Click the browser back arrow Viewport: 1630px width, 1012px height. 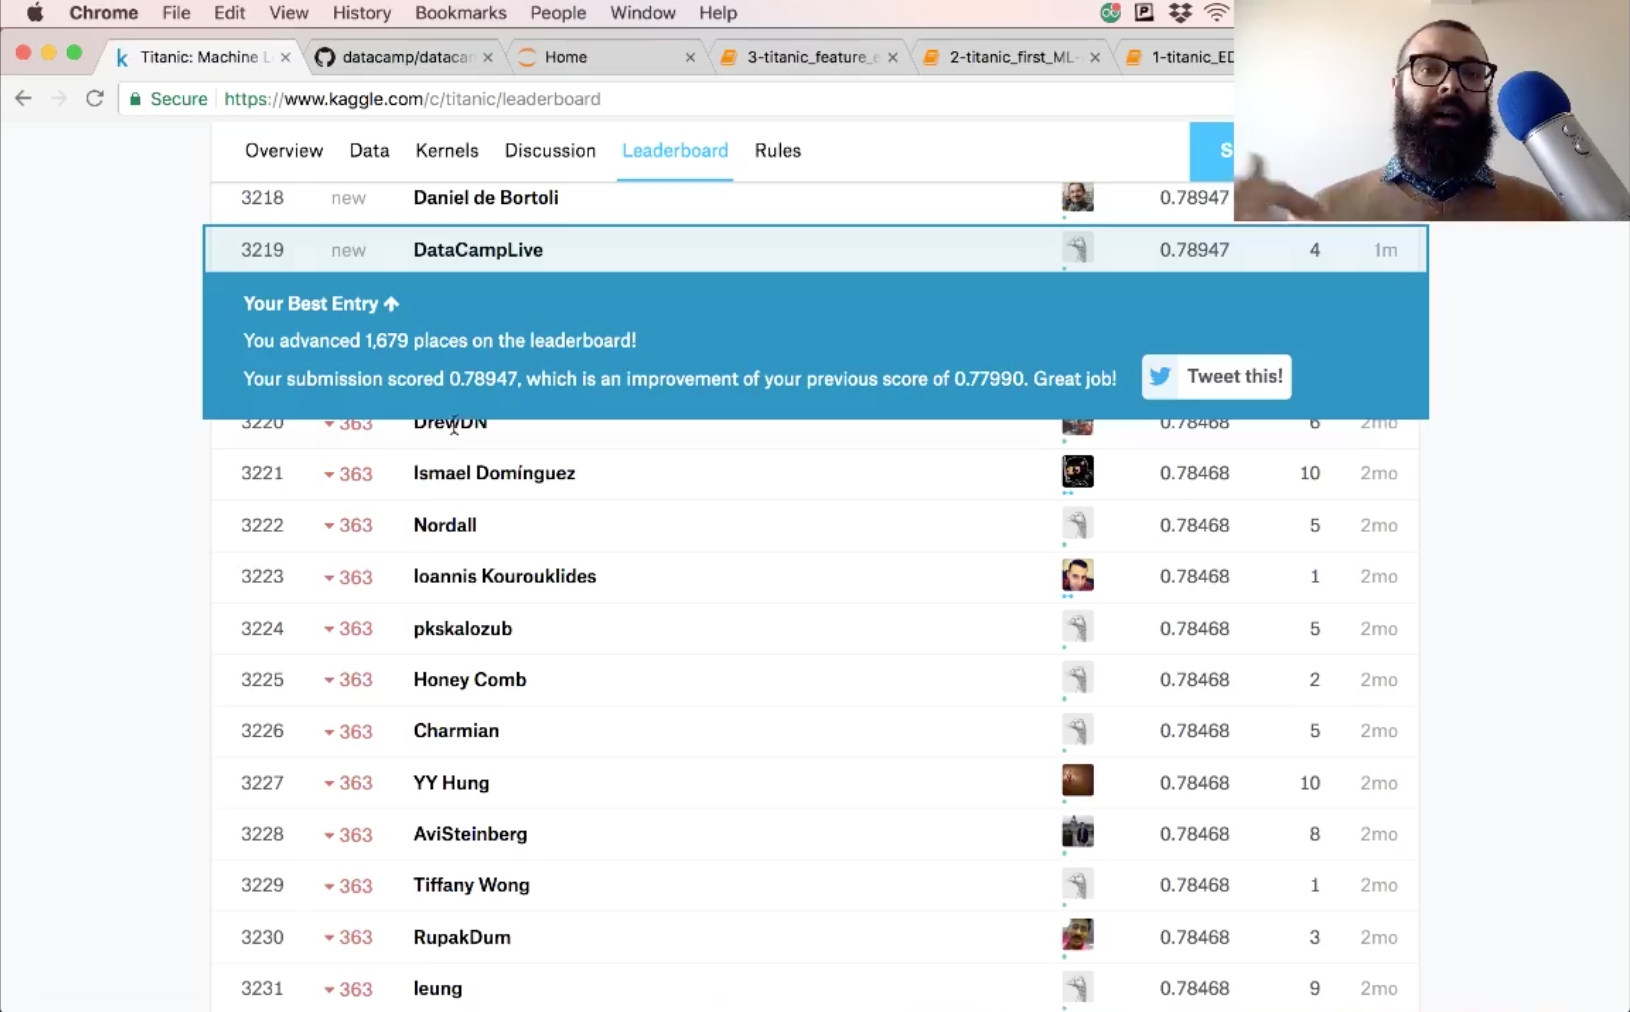[23, 98]
